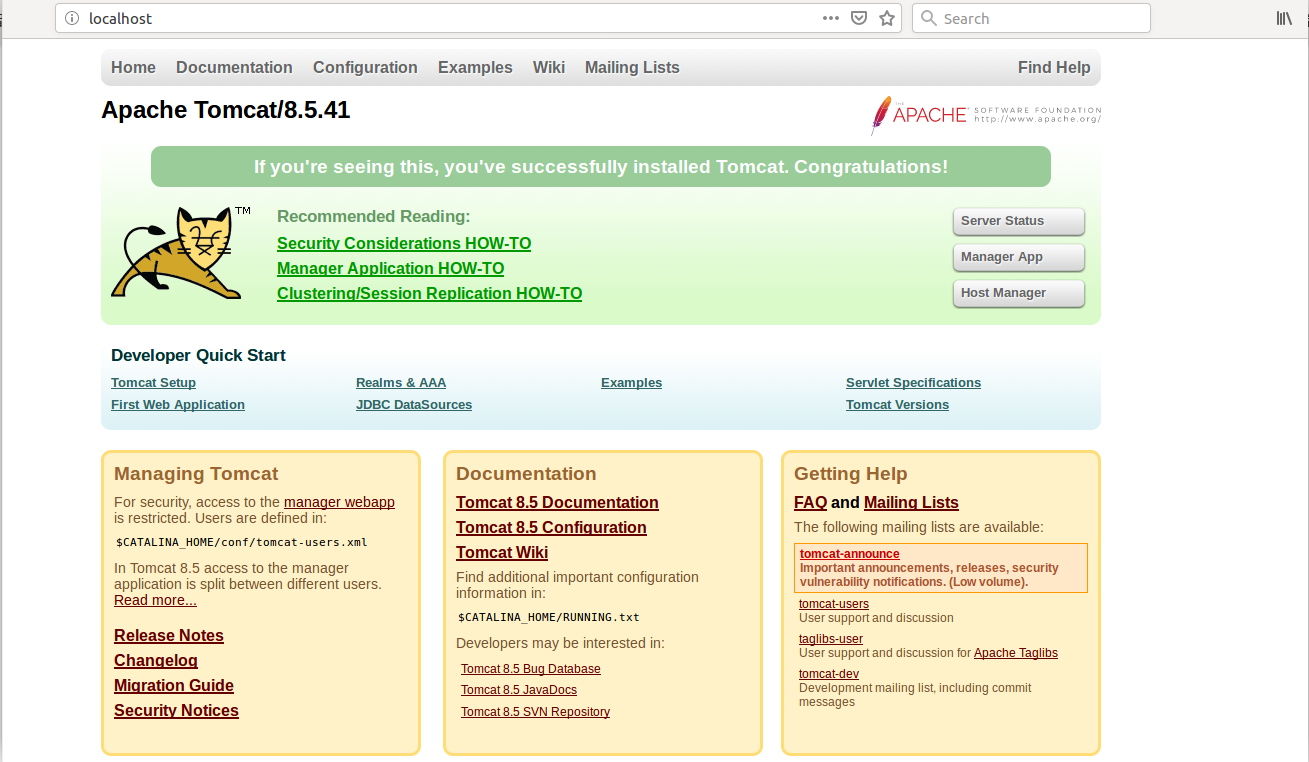Viewport: 1309px width, 762px height.
Task: Open the Security Notices link
Action: point(176,711)
